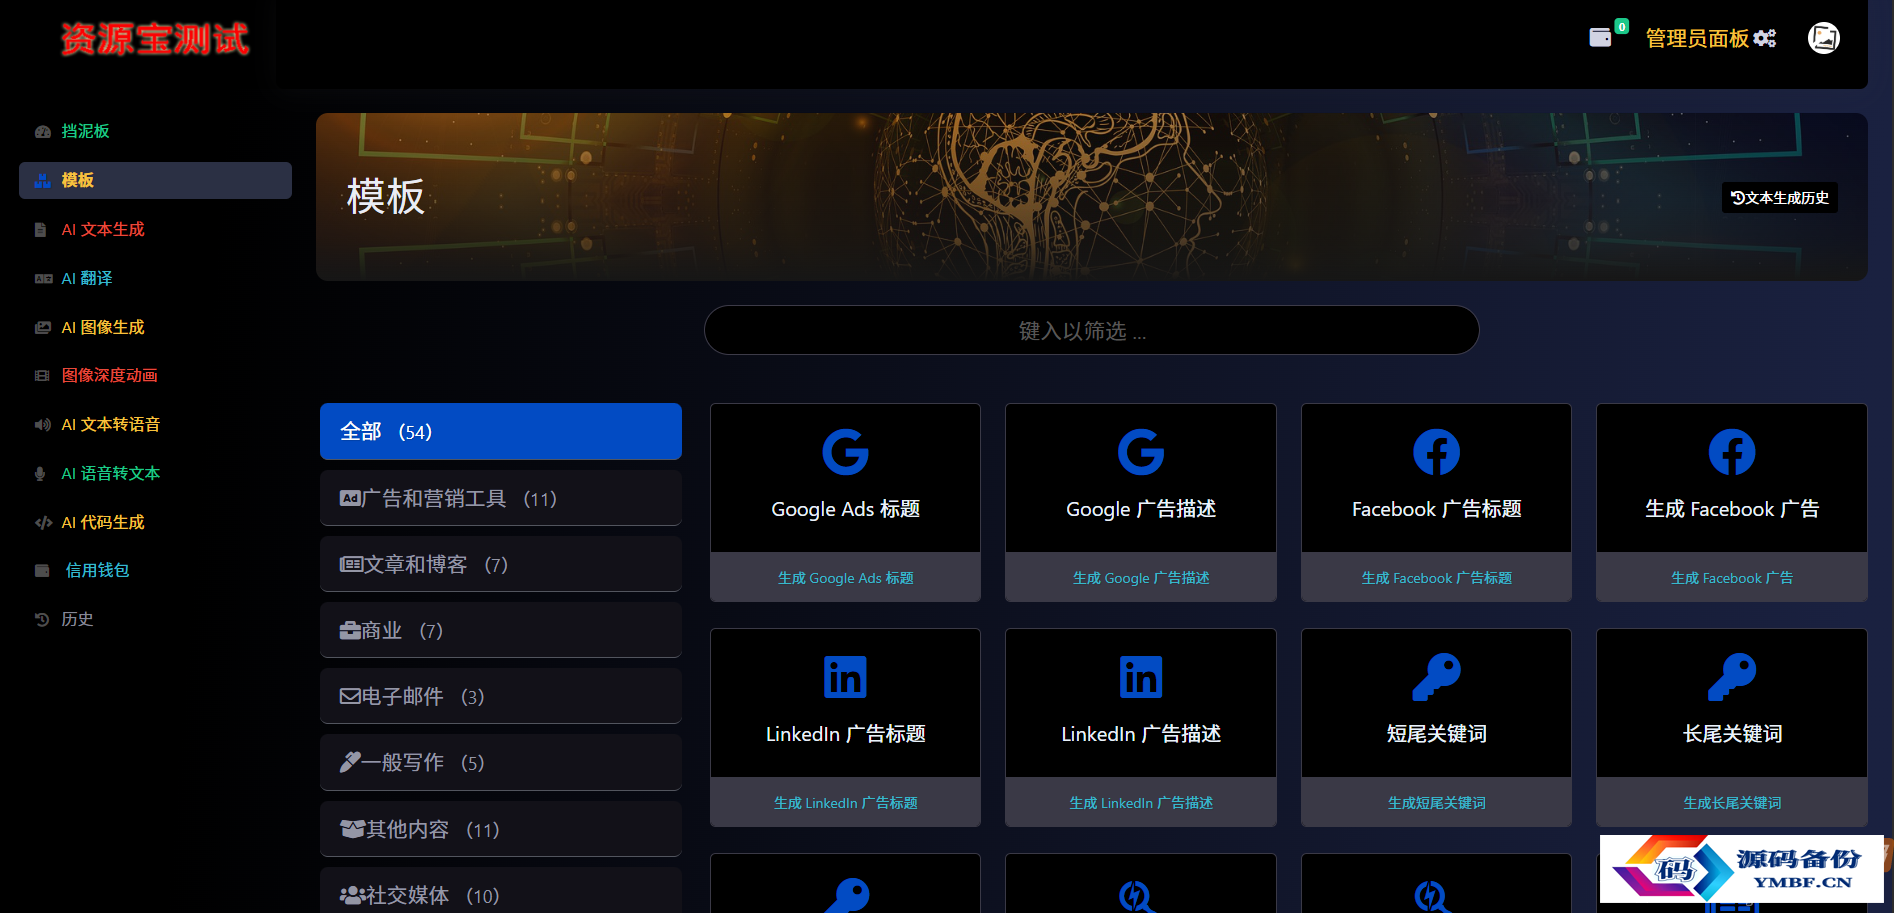
Task: Click the 模板 banner heading
Action: 385,197
